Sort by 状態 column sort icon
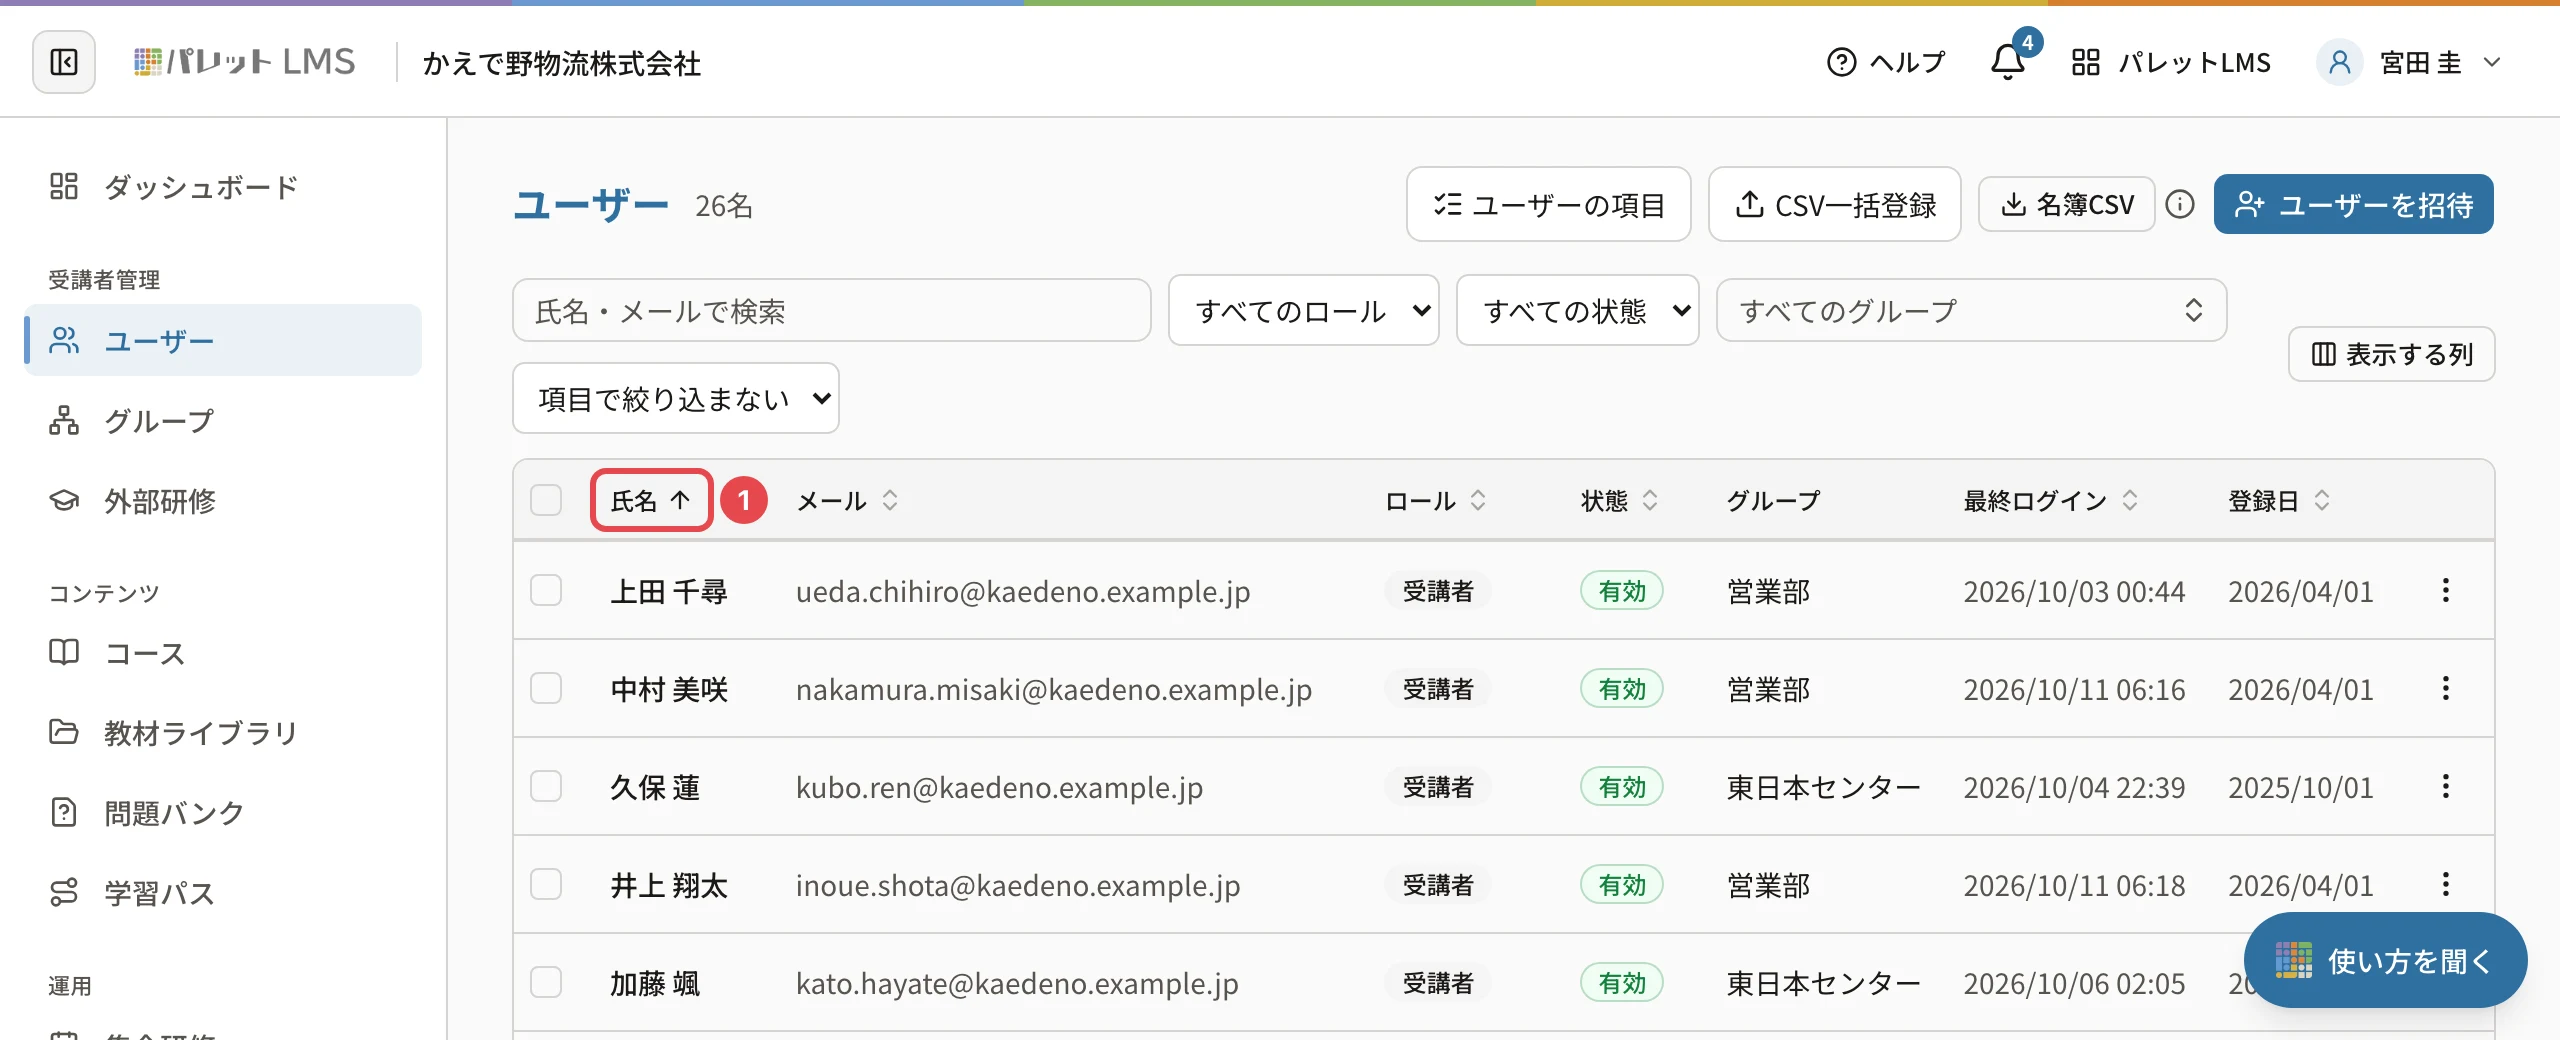The image size is (2560, 1040). click(x=1650, y=500)
